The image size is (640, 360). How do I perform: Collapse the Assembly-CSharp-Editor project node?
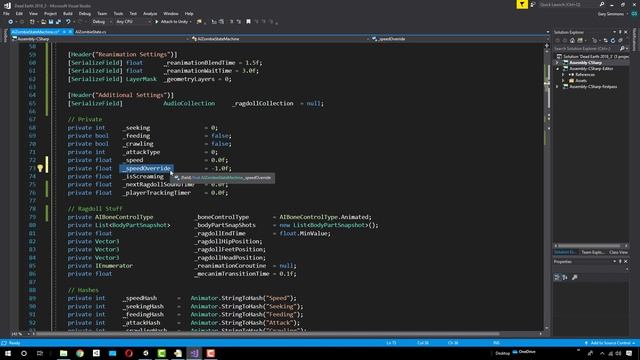pyautogui.click(x=557, y=69)
